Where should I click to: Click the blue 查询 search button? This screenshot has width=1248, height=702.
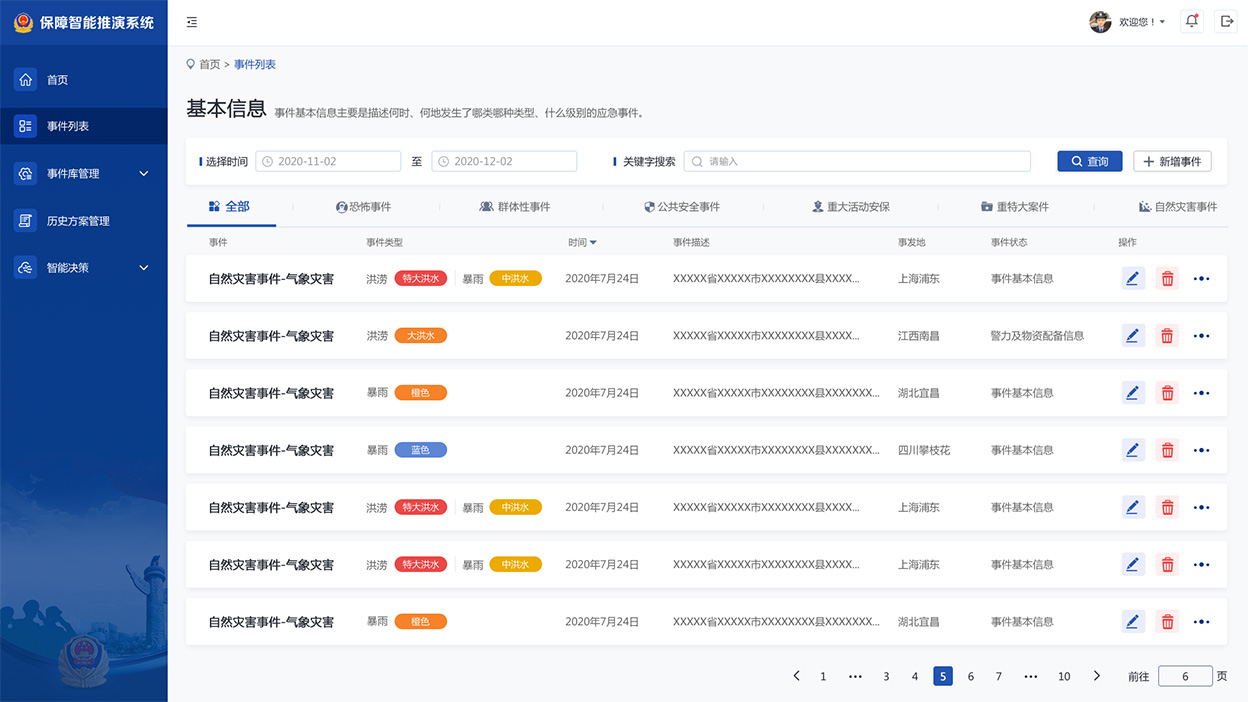[1090, 161]
